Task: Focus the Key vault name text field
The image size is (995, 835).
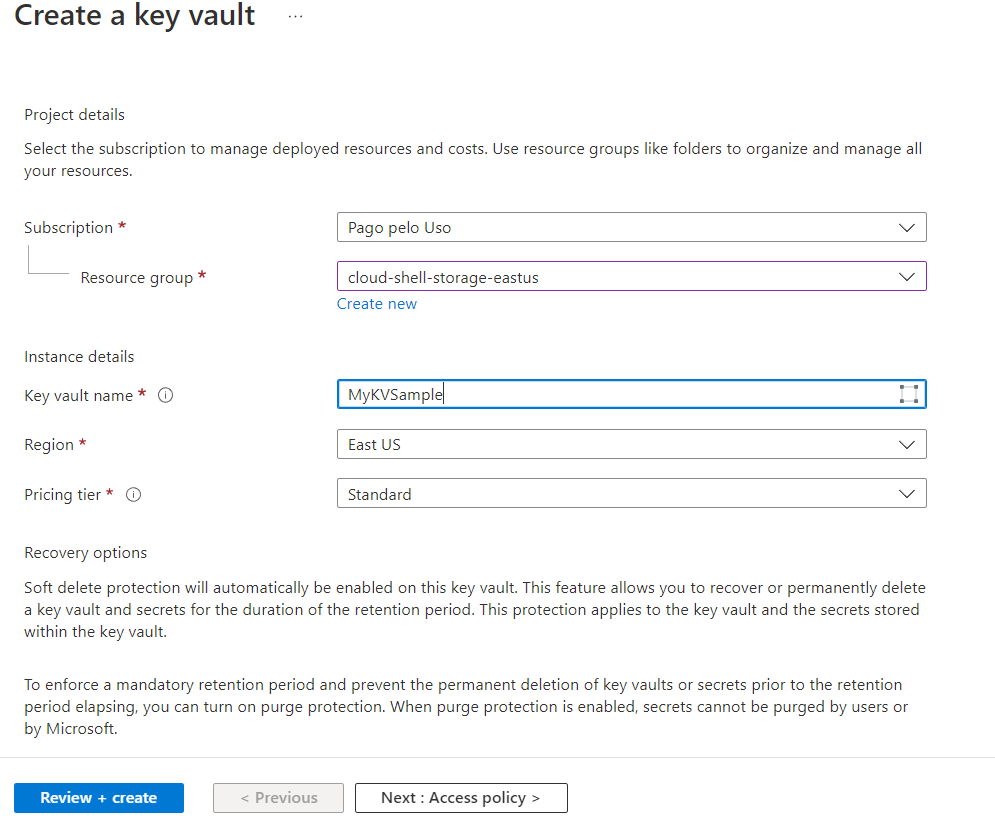Action: coord(631,394)
